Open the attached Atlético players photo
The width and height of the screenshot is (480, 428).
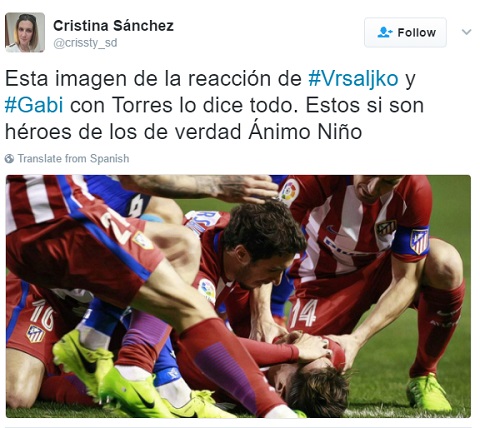coord(238,296)
